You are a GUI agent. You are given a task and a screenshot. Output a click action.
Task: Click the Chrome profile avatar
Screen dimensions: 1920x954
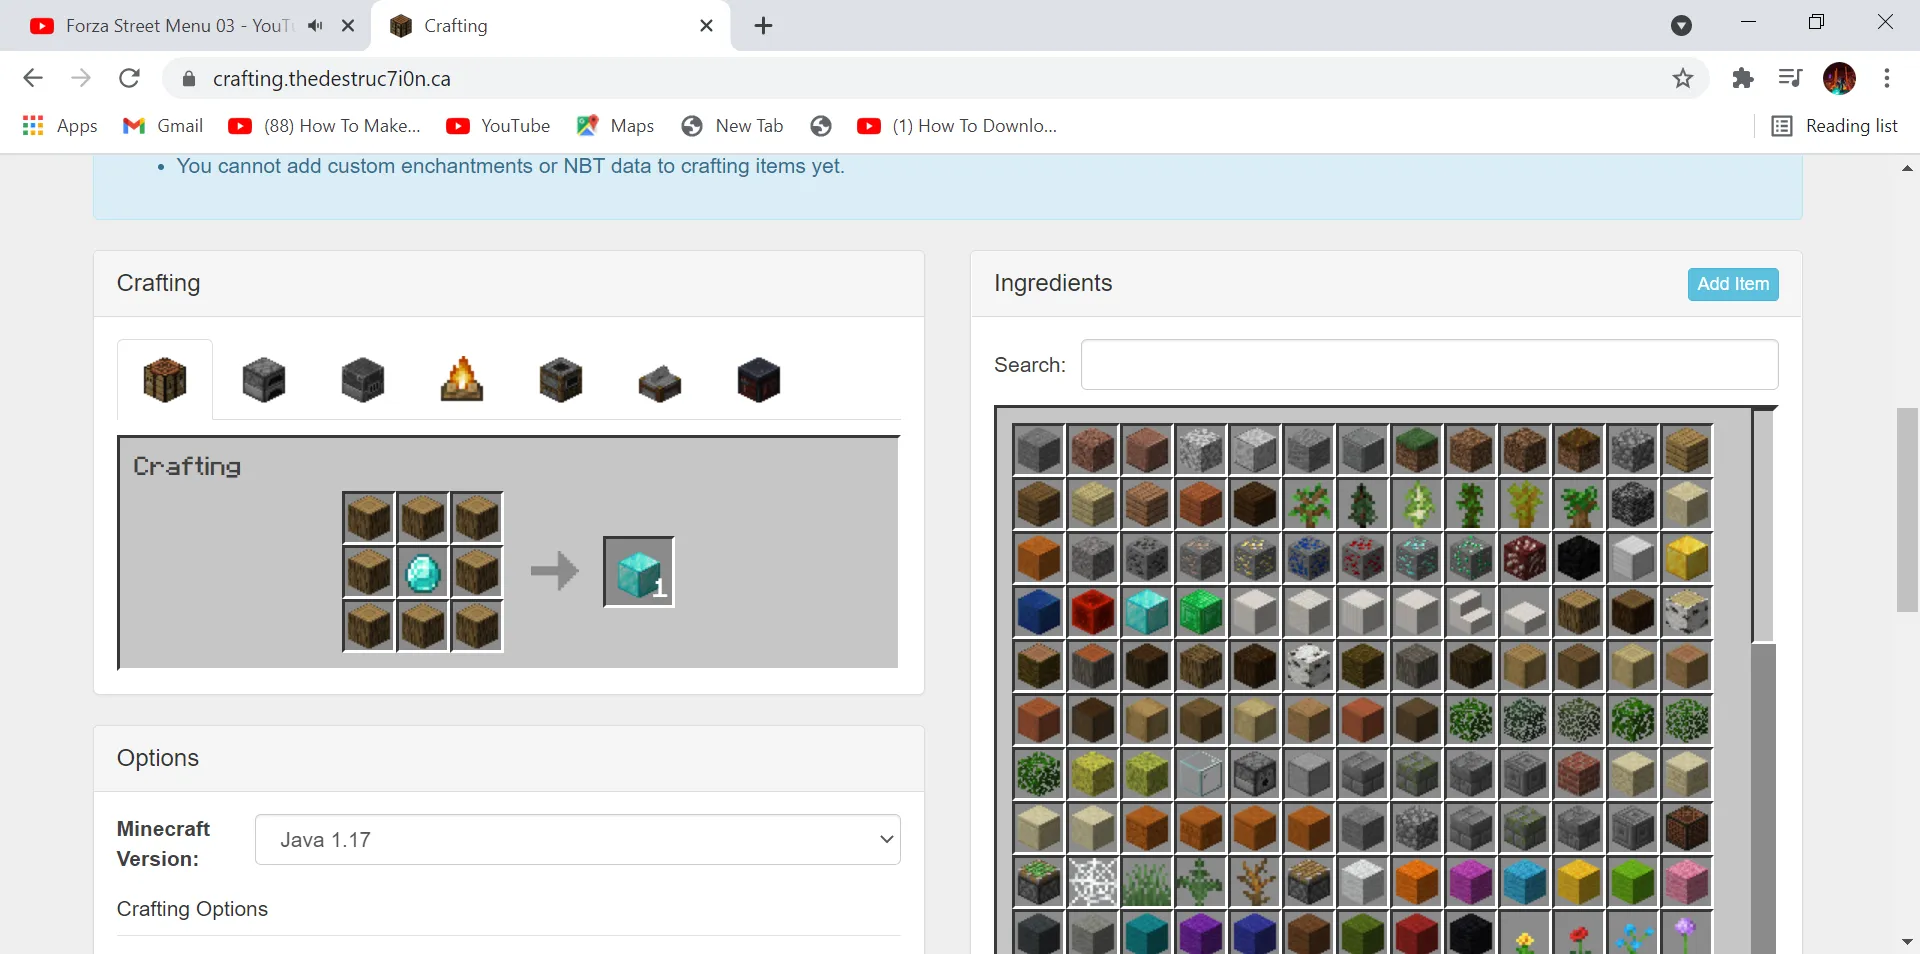1840,78
